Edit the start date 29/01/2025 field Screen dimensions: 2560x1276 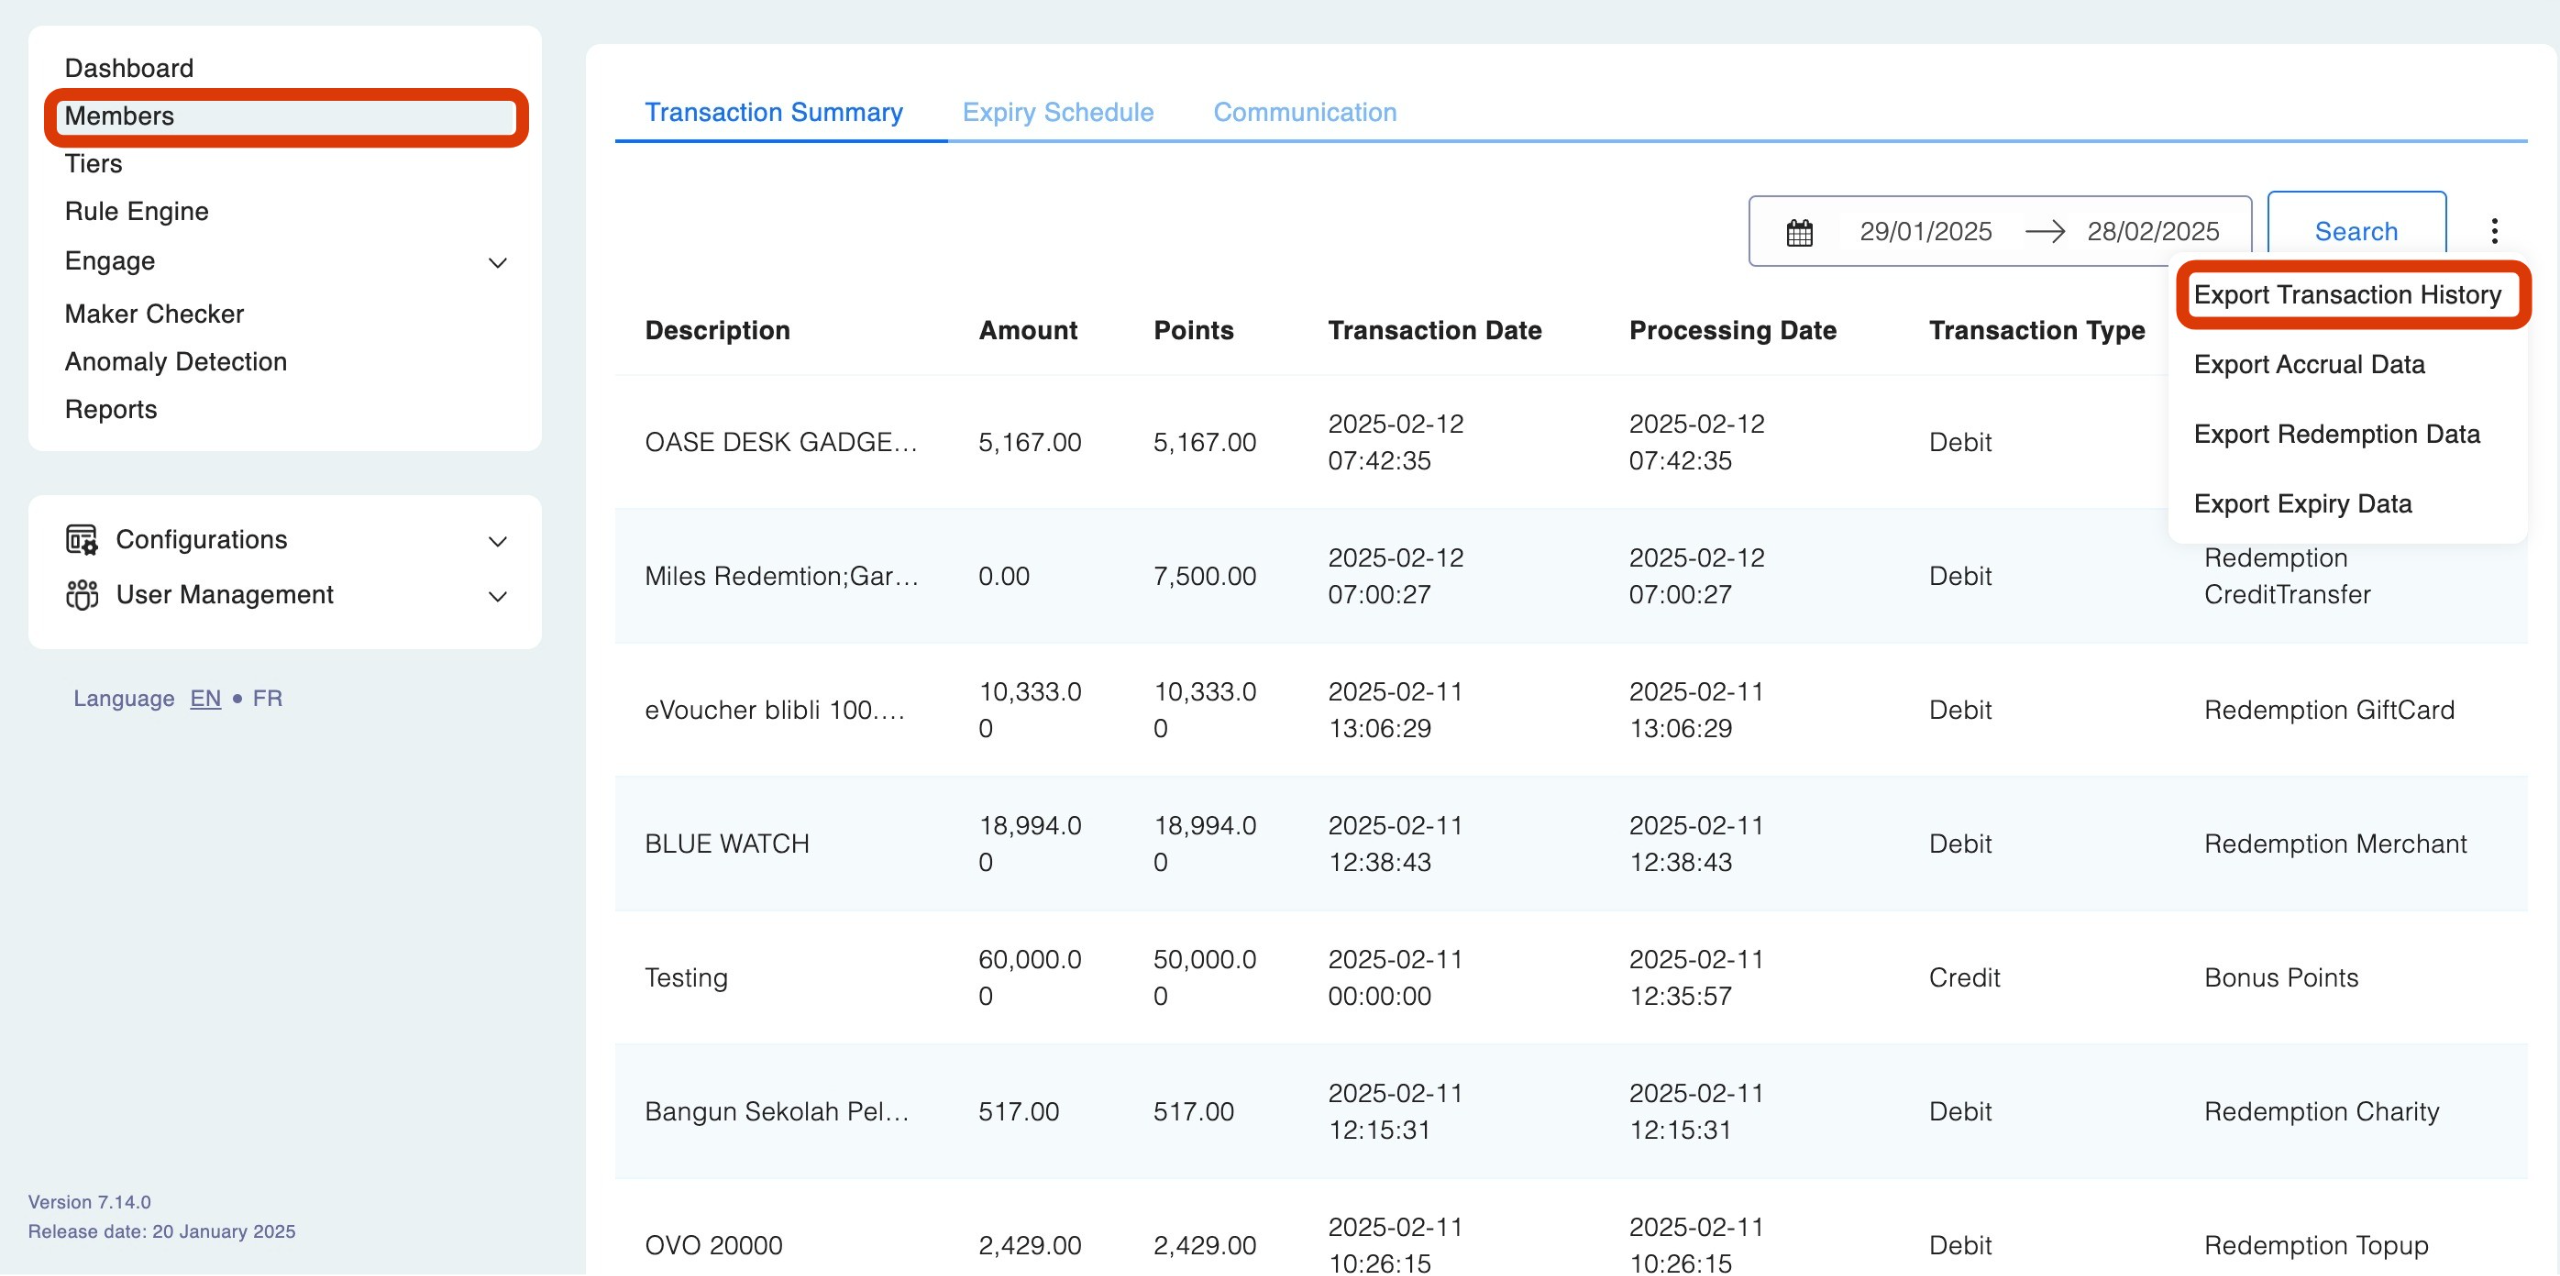(1924, 232)
